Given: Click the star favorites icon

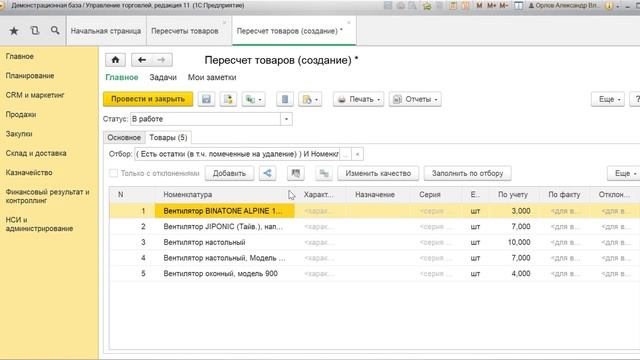Looking at the screenshot, I should pyautogui.click(x=14, y=31).
